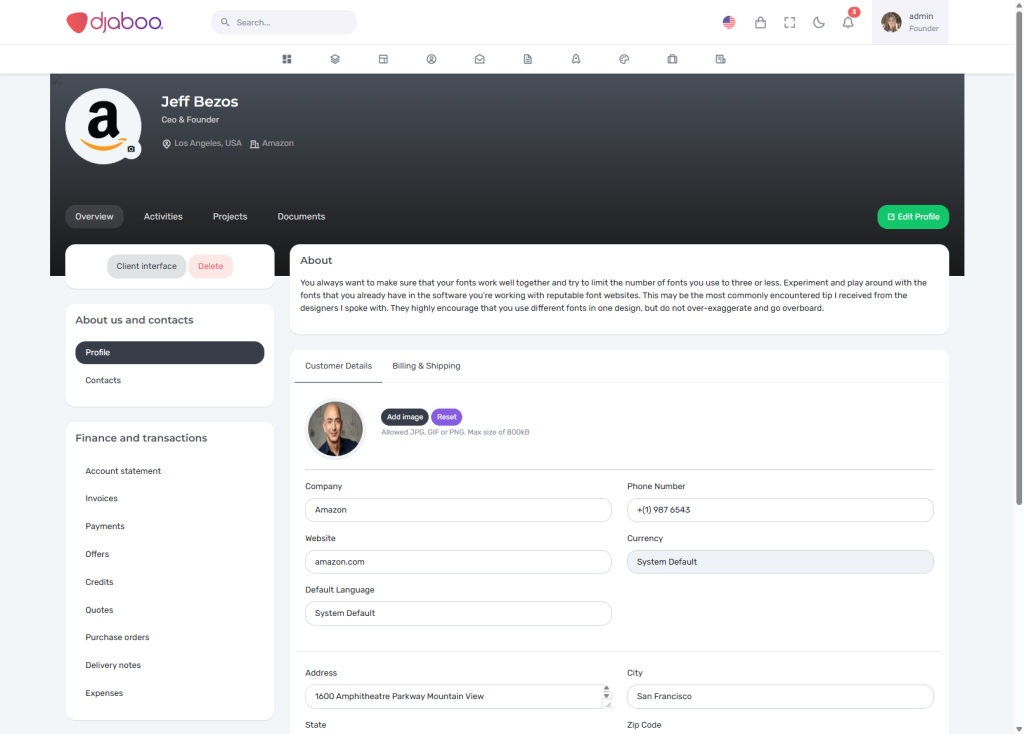
Task: Click the green Edit Profile button
Action: tap(912, 217)
